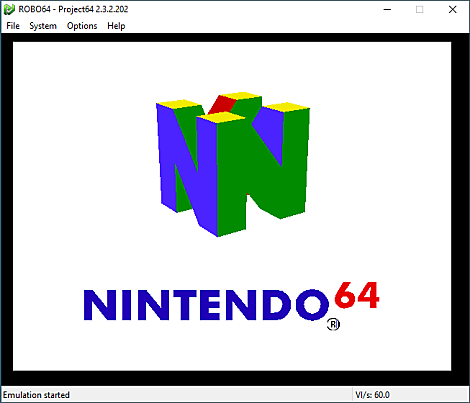Image resolution: width=470 pixels, height=403 pixels.
Task: Click the red face of the N logo
Action: (x=222, y=105)
